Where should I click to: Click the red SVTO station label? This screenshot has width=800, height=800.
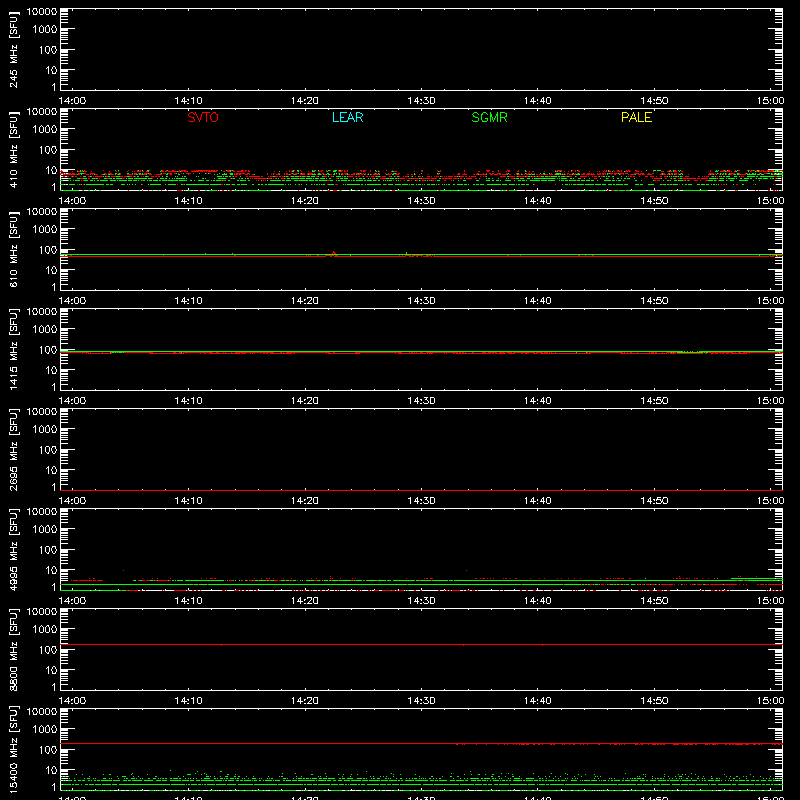coord(203,117)
